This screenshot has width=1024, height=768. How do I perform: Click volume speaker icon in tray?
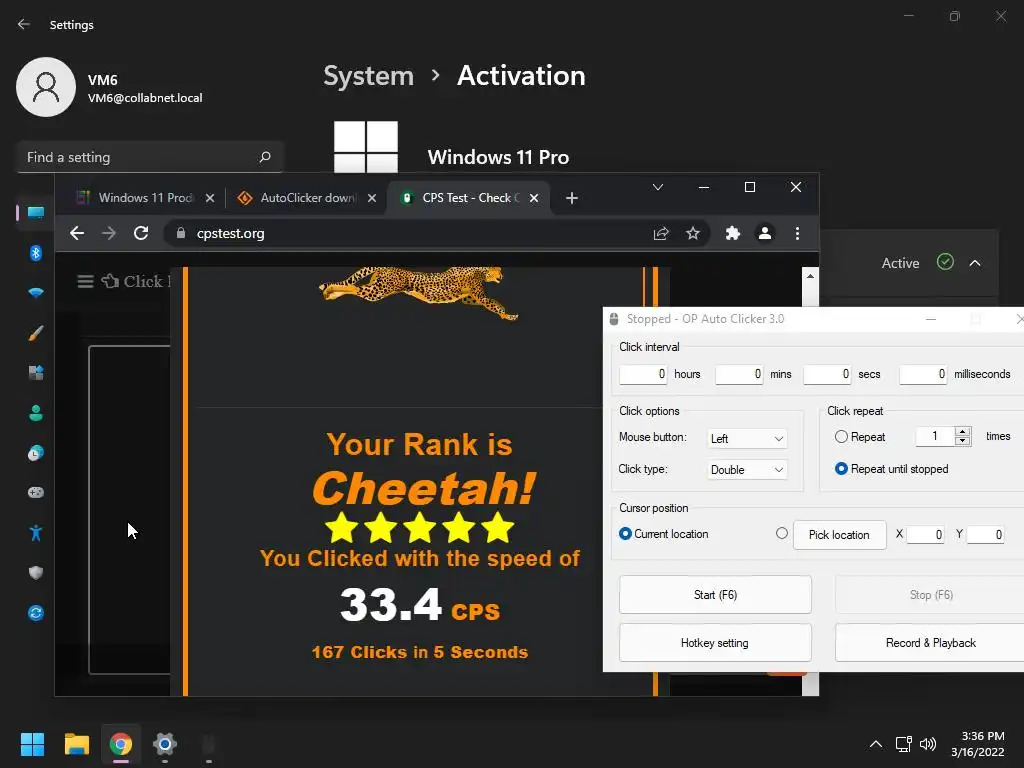(x=928, y=744)
